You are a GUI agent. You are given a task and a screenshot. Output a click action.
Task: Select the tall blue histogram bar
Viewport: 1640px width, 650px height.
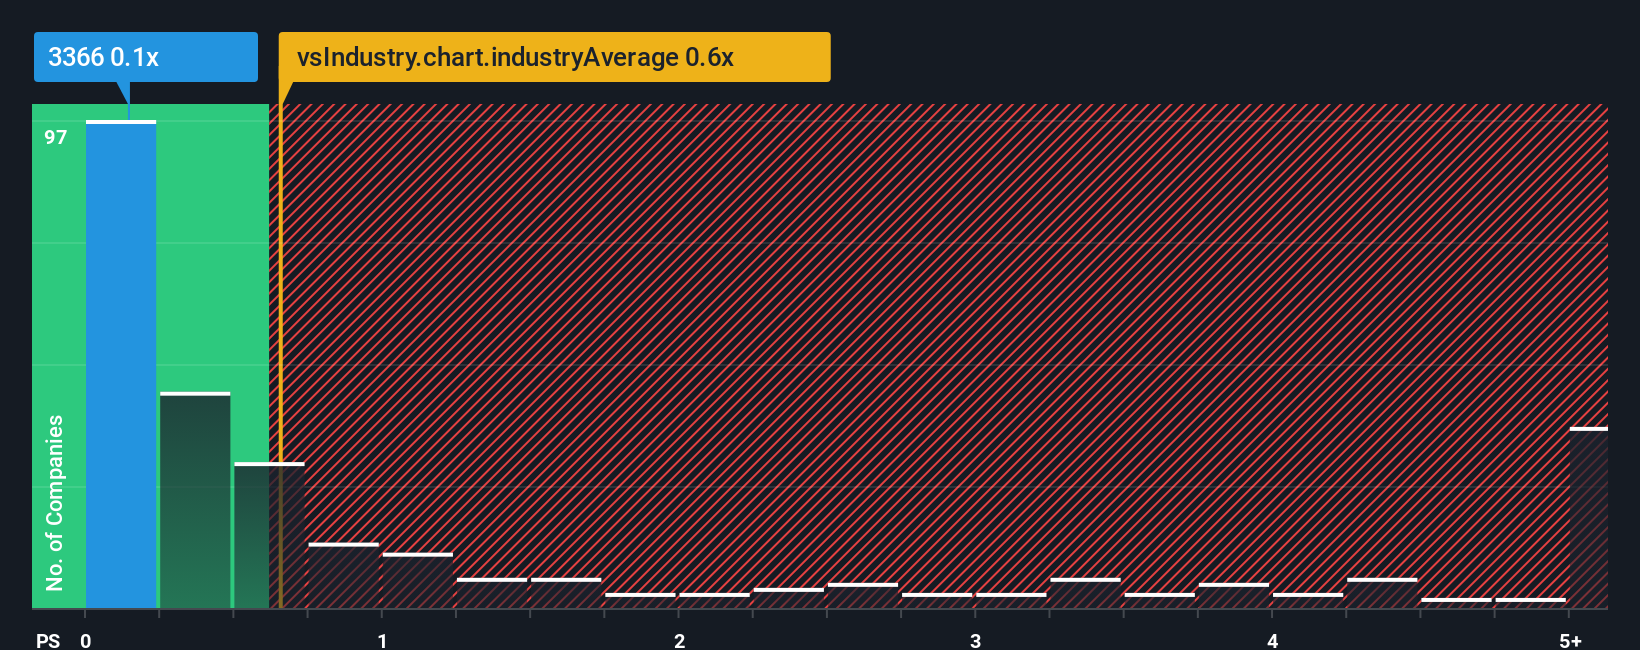121,365
